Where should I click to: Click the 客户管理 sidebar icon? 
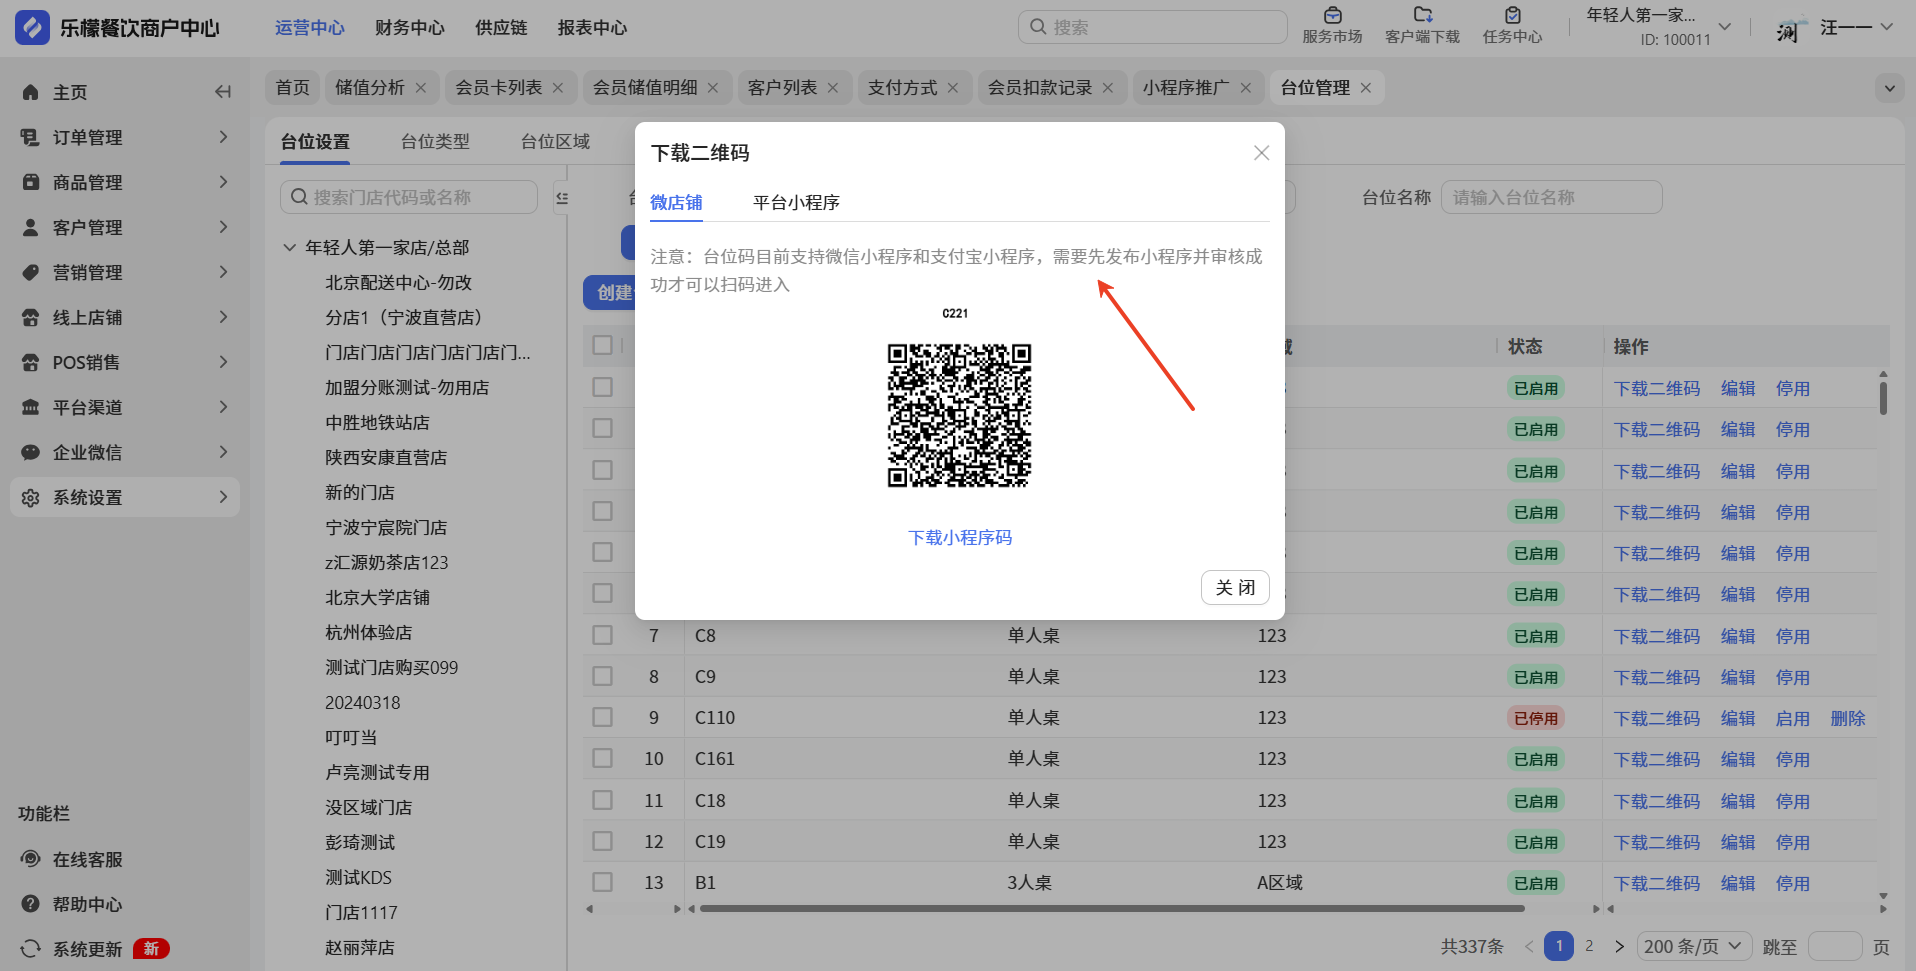click(x=30, y=227)
